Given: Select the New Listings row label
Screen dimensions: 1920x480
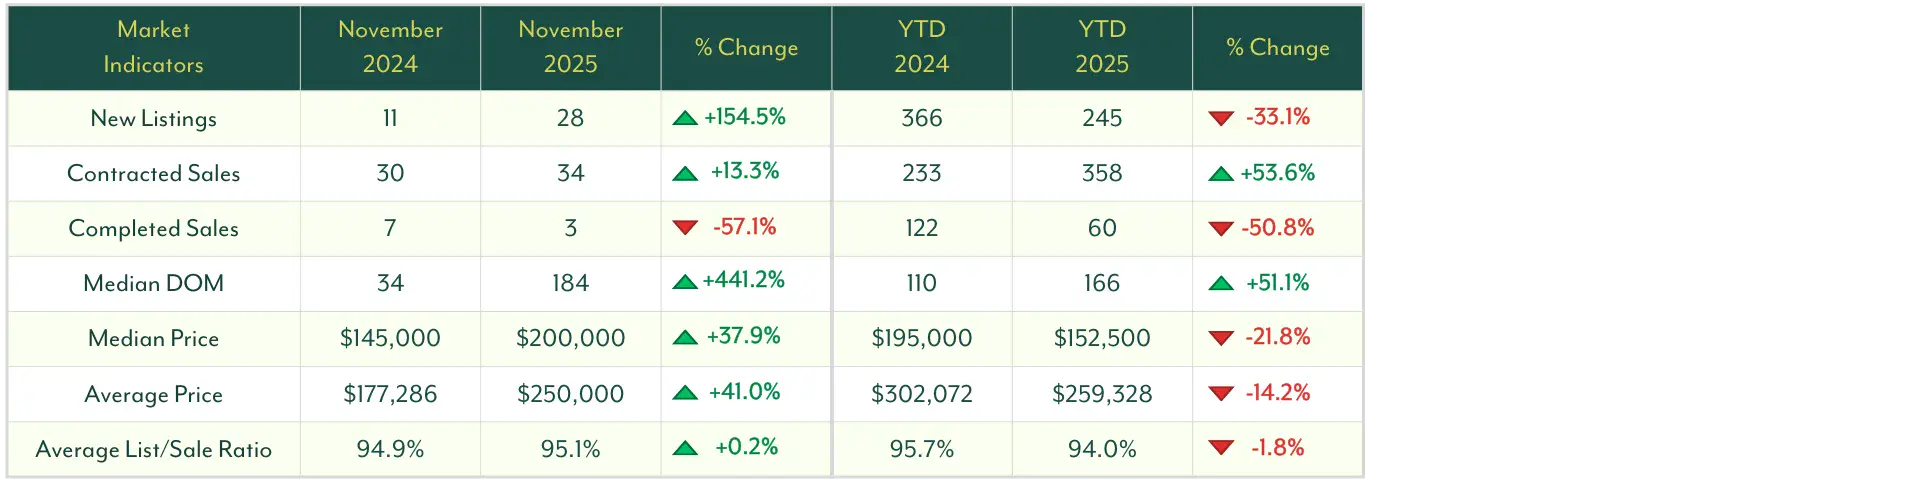Looking at the screenshot, I should [153, 118].
